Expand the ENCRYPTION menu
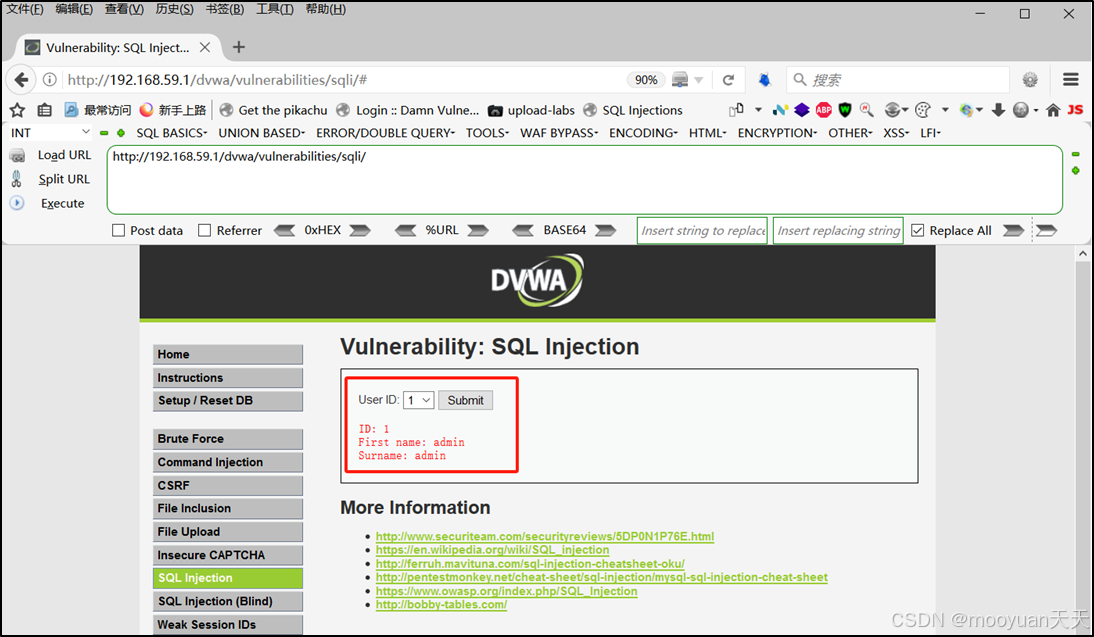The width and height of the screenshot is (1094, 637). click(777, 133)
